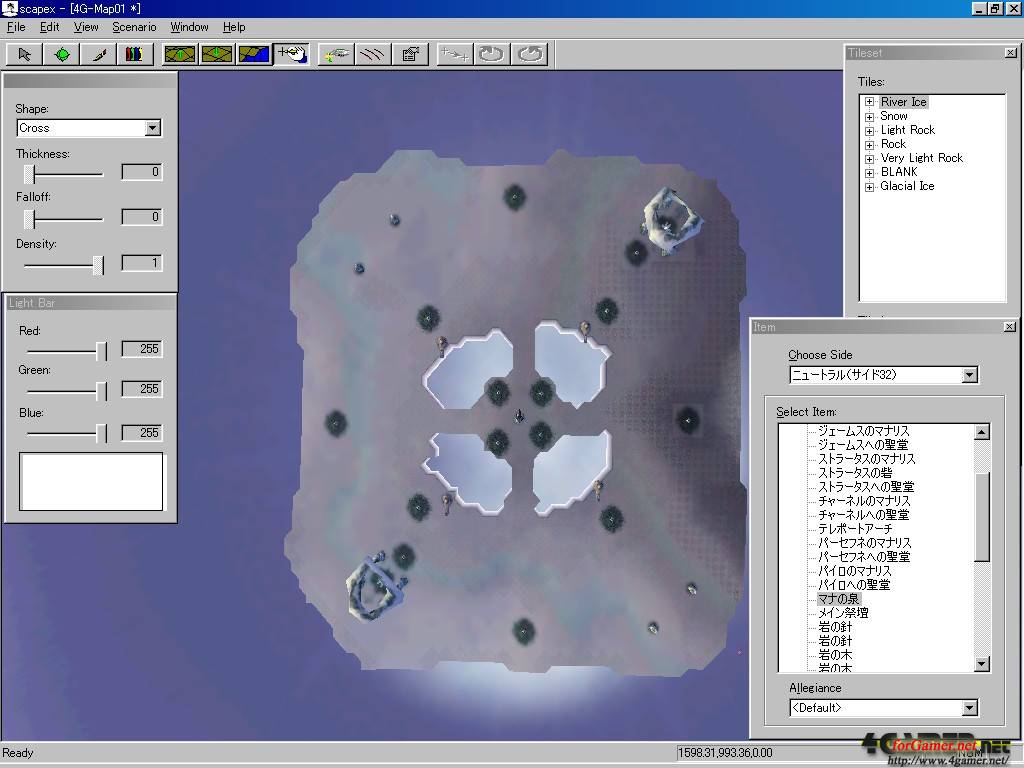Select the green target placement tool
Viewport: 1024px width, 768px height.
coord(62,54)
